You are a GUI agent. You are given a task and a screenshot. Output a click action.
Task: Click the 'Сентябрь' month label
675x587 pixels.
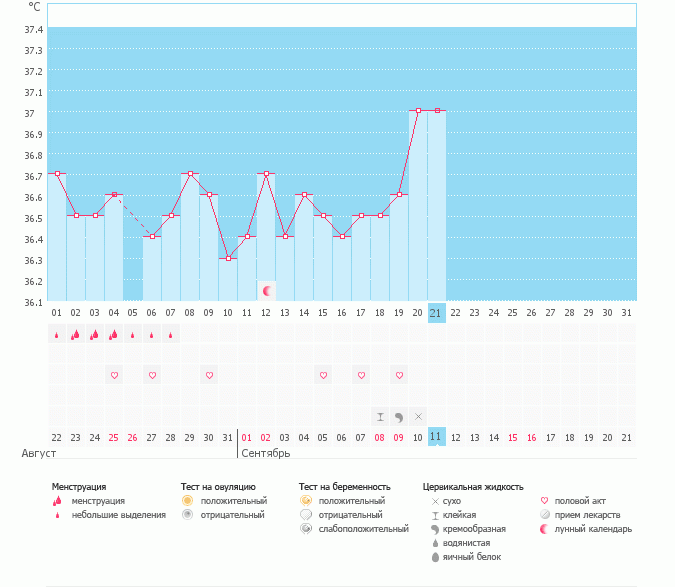tap(265, 453)
